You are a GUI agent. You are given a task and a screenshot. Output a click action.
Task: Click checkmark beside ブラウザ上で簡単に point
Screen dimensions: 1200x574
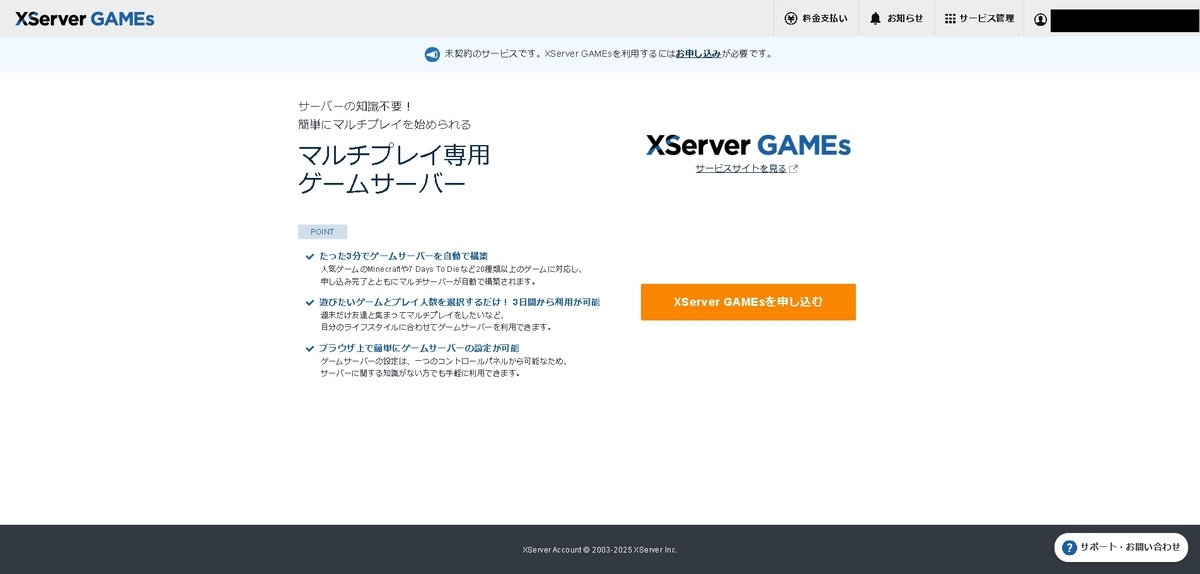tap(310, 349)
